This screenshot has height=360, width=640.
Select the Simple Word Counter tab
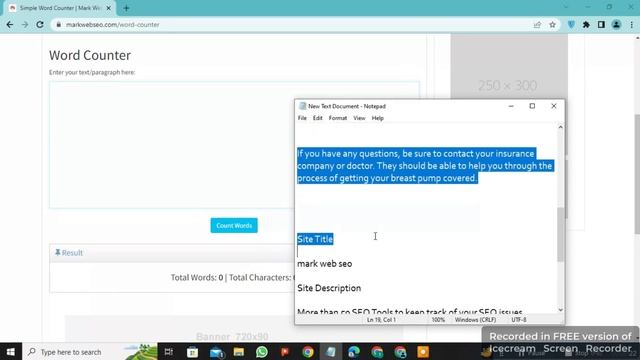point(60,8)
